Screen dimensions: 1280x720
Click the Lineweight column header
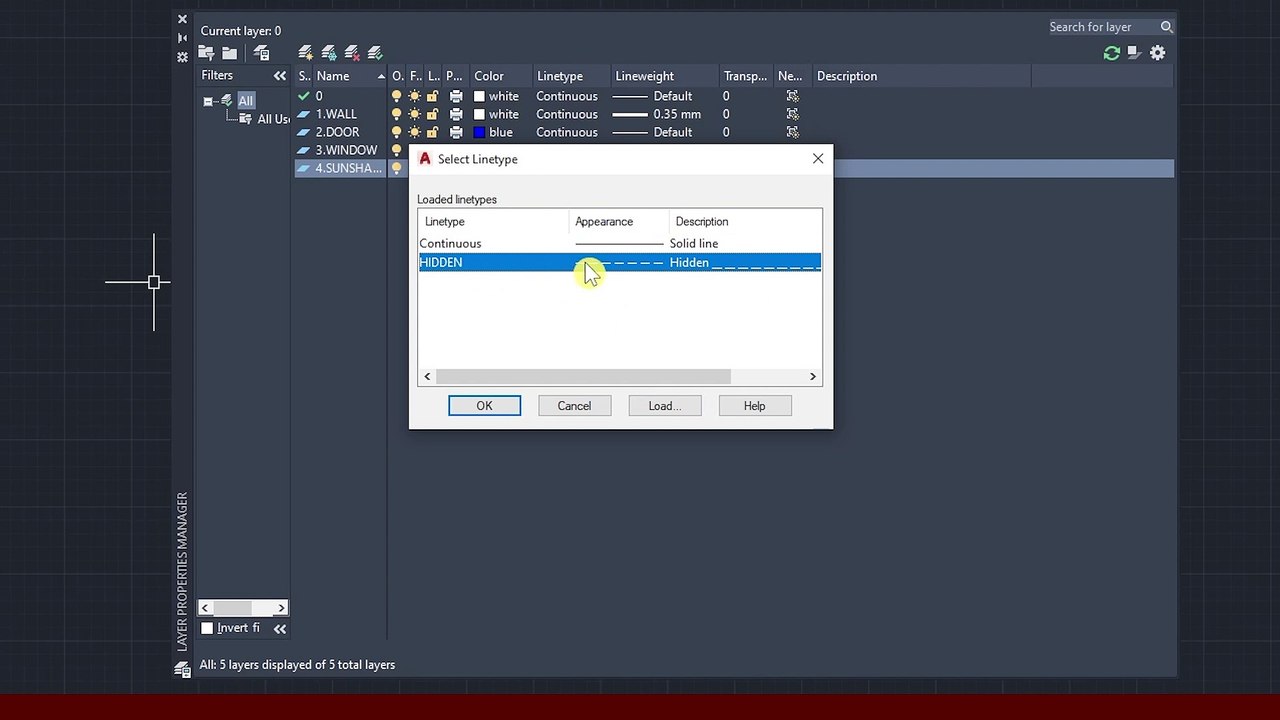tap(665, 76)
